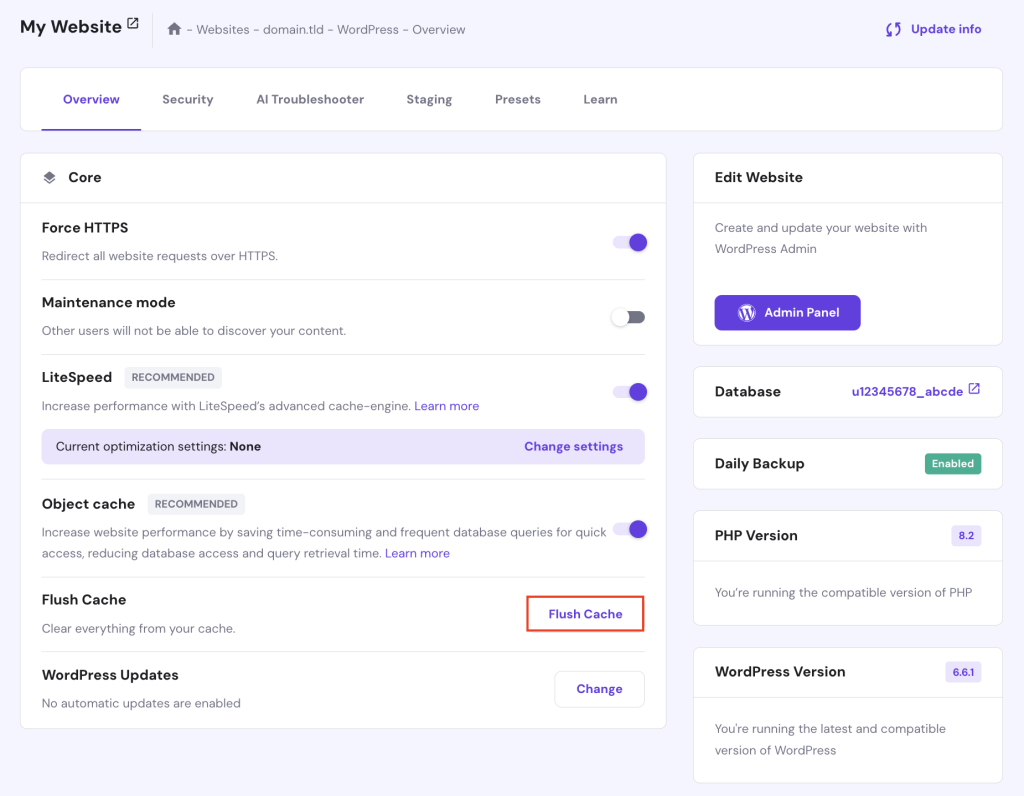This screenshot has width=1024, height=796.
Task: Disable the Force HTTPS toggle
Action: 629,242
